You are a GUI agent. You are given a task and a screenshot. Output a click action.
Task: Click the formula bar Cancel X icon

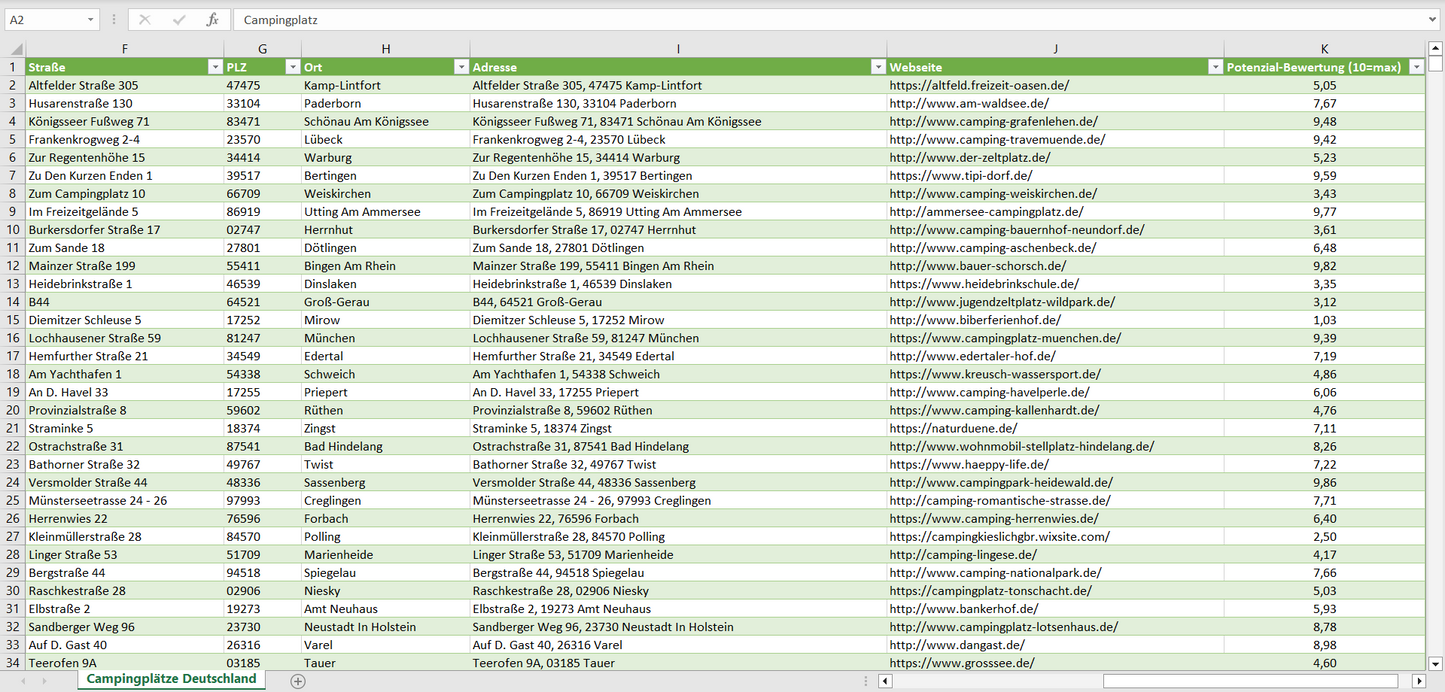click(145, 20)
